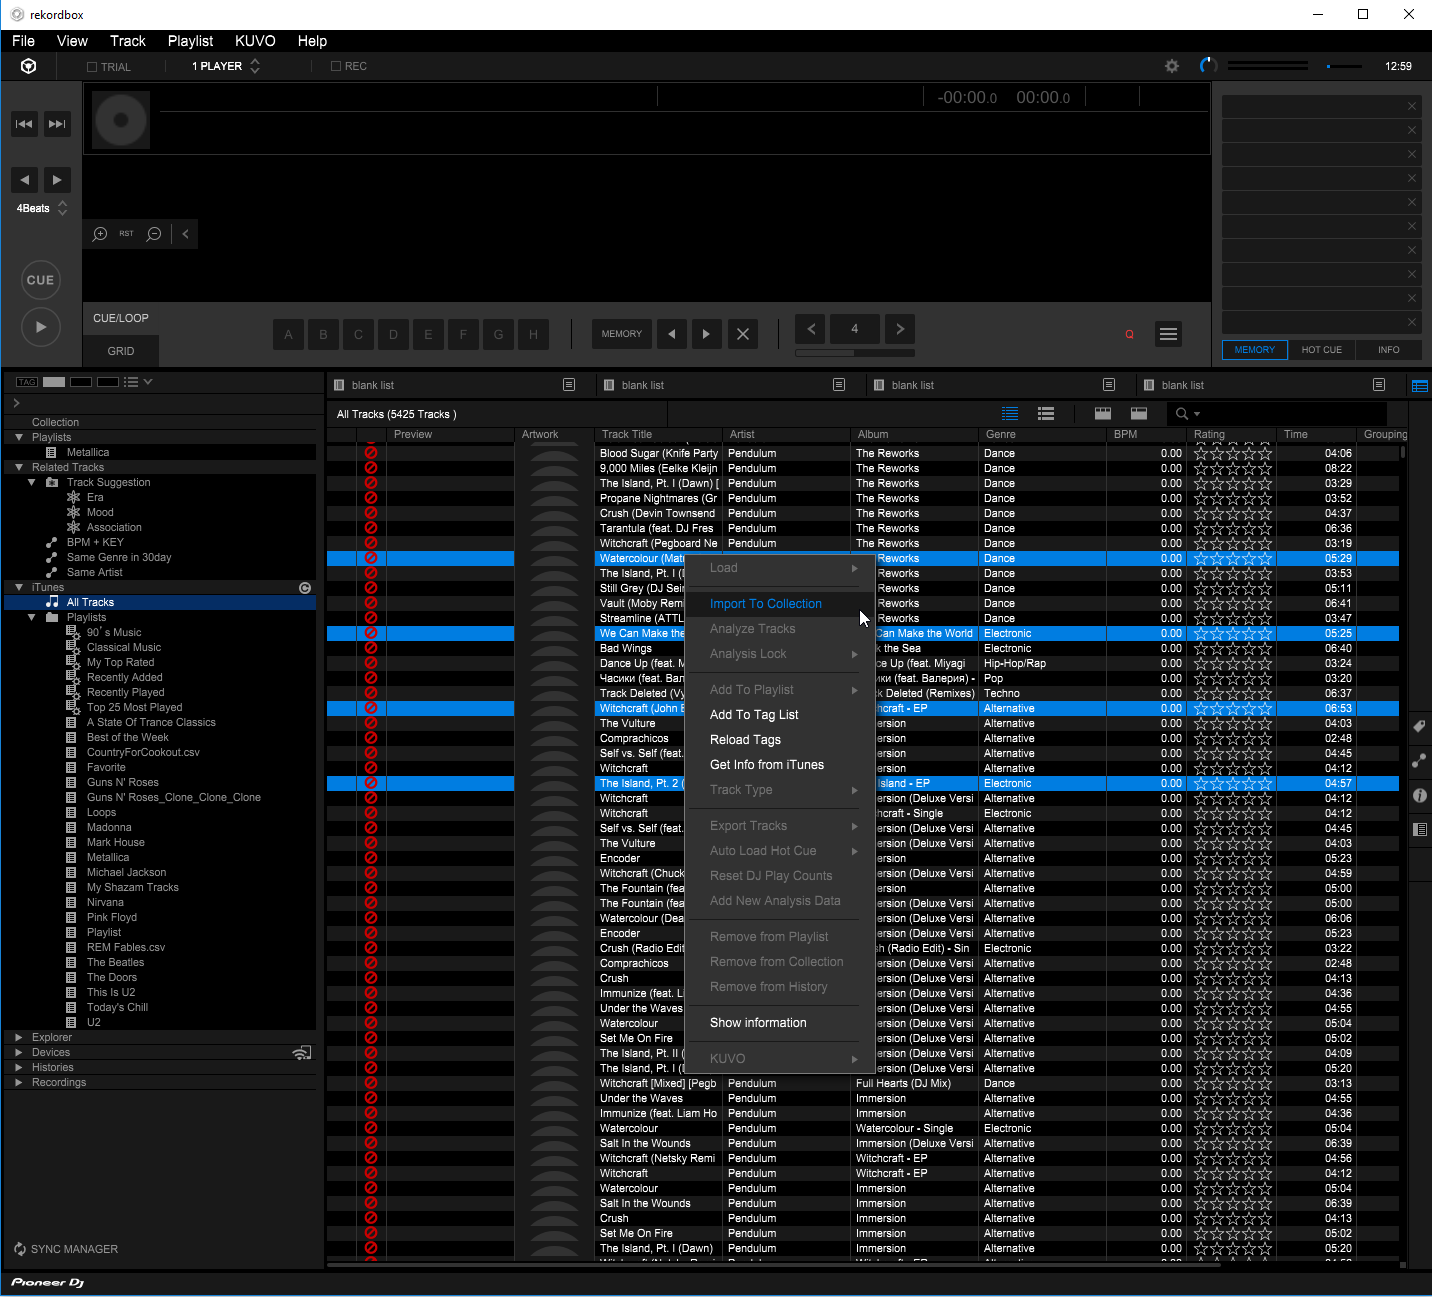The image size is (1432, 1297).
Task: Click the search backward arrow button
Action: coord(24,180)
